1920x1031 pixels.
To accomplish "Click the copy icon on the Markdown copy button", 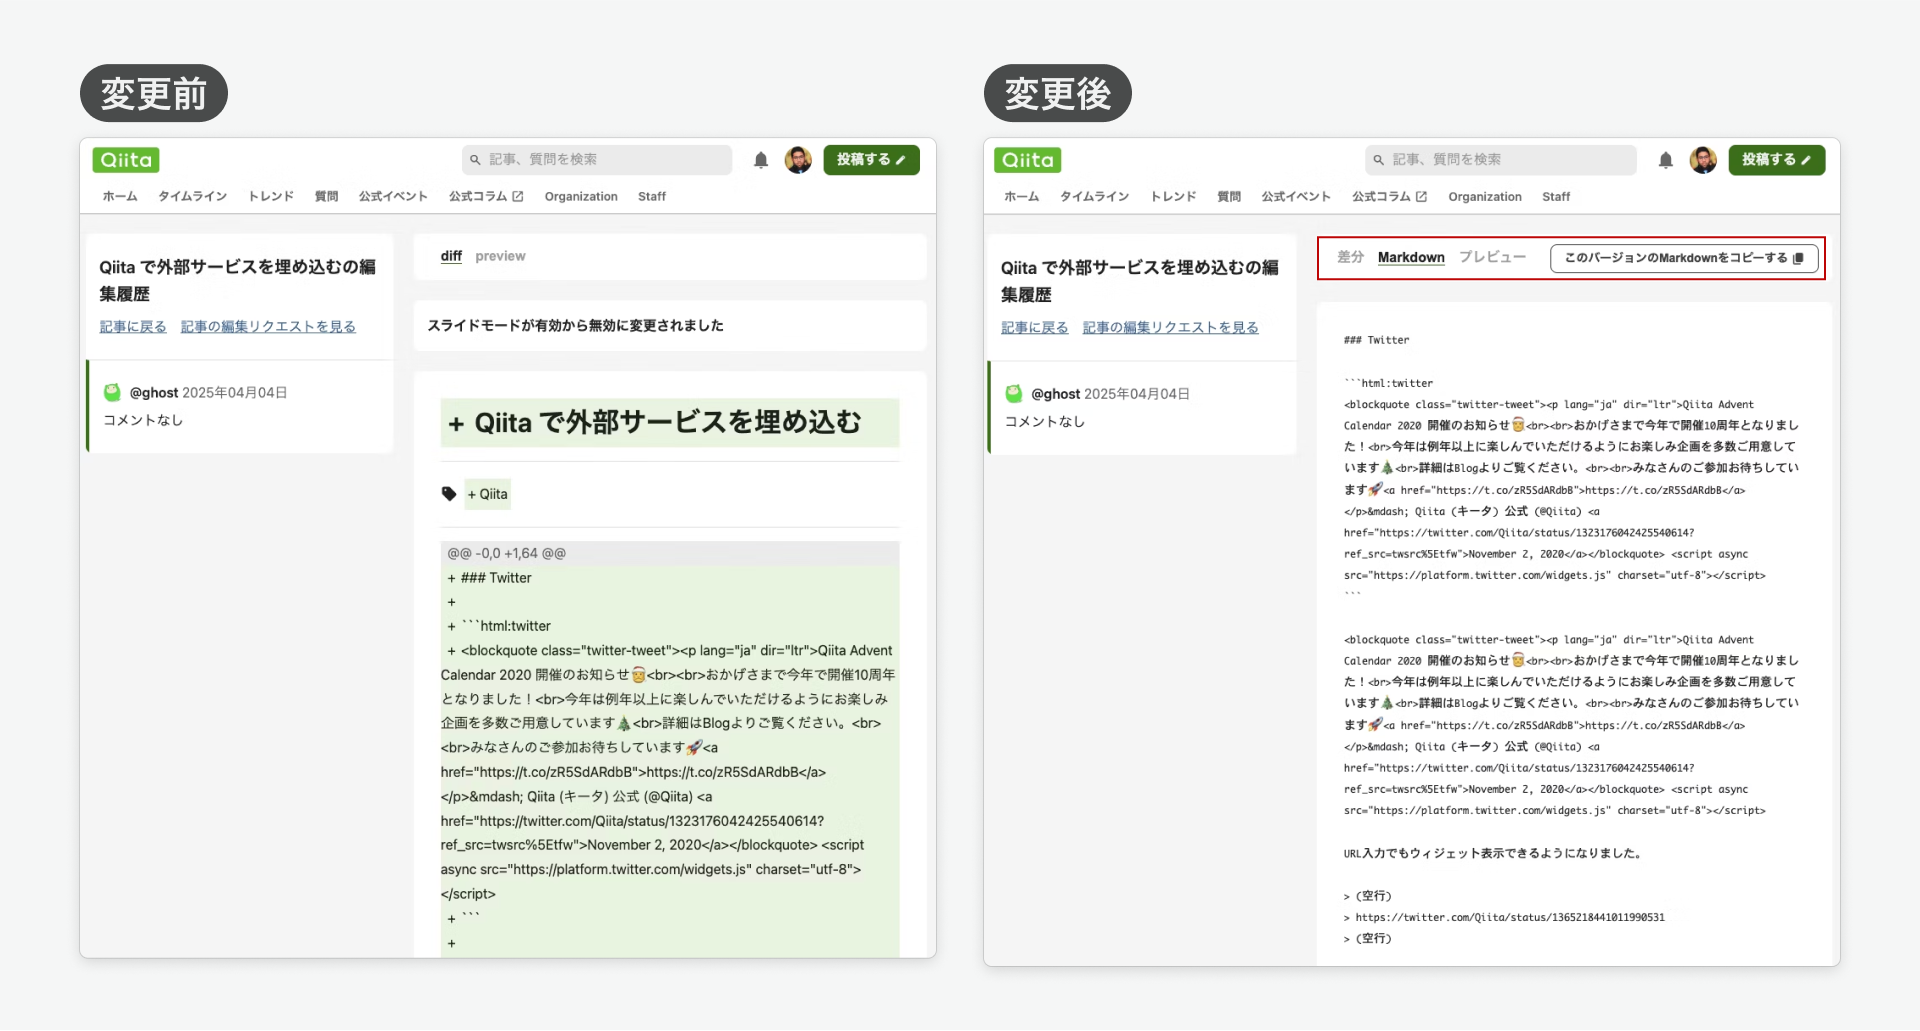I will (1798, 258).
